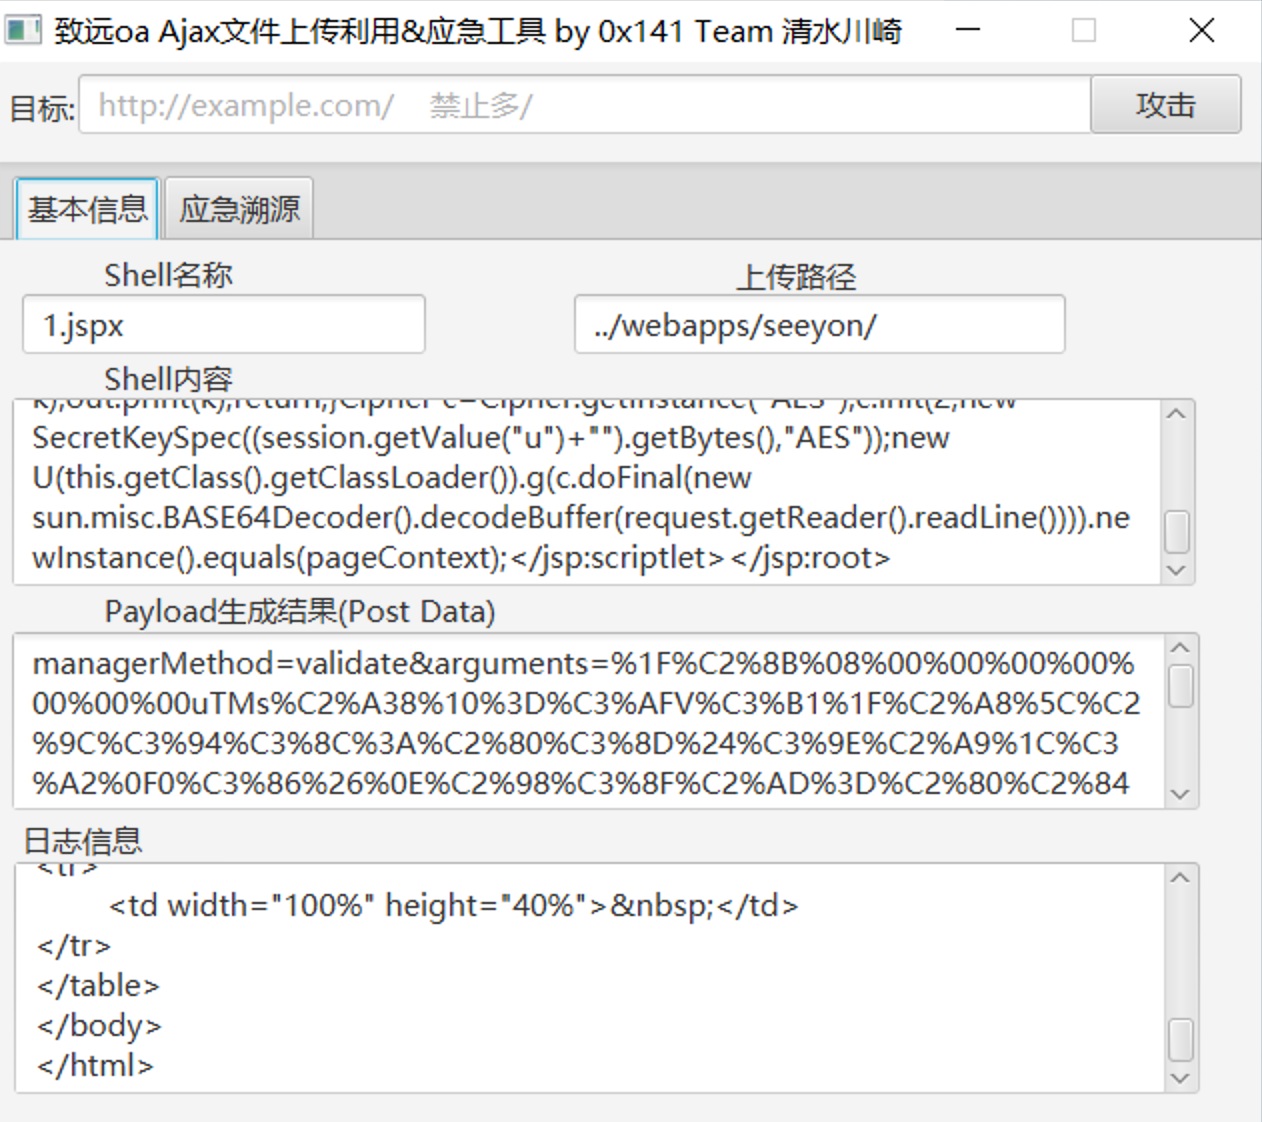Click the td width="100%" line in log
The image size is (1262, 1122).
454,906
